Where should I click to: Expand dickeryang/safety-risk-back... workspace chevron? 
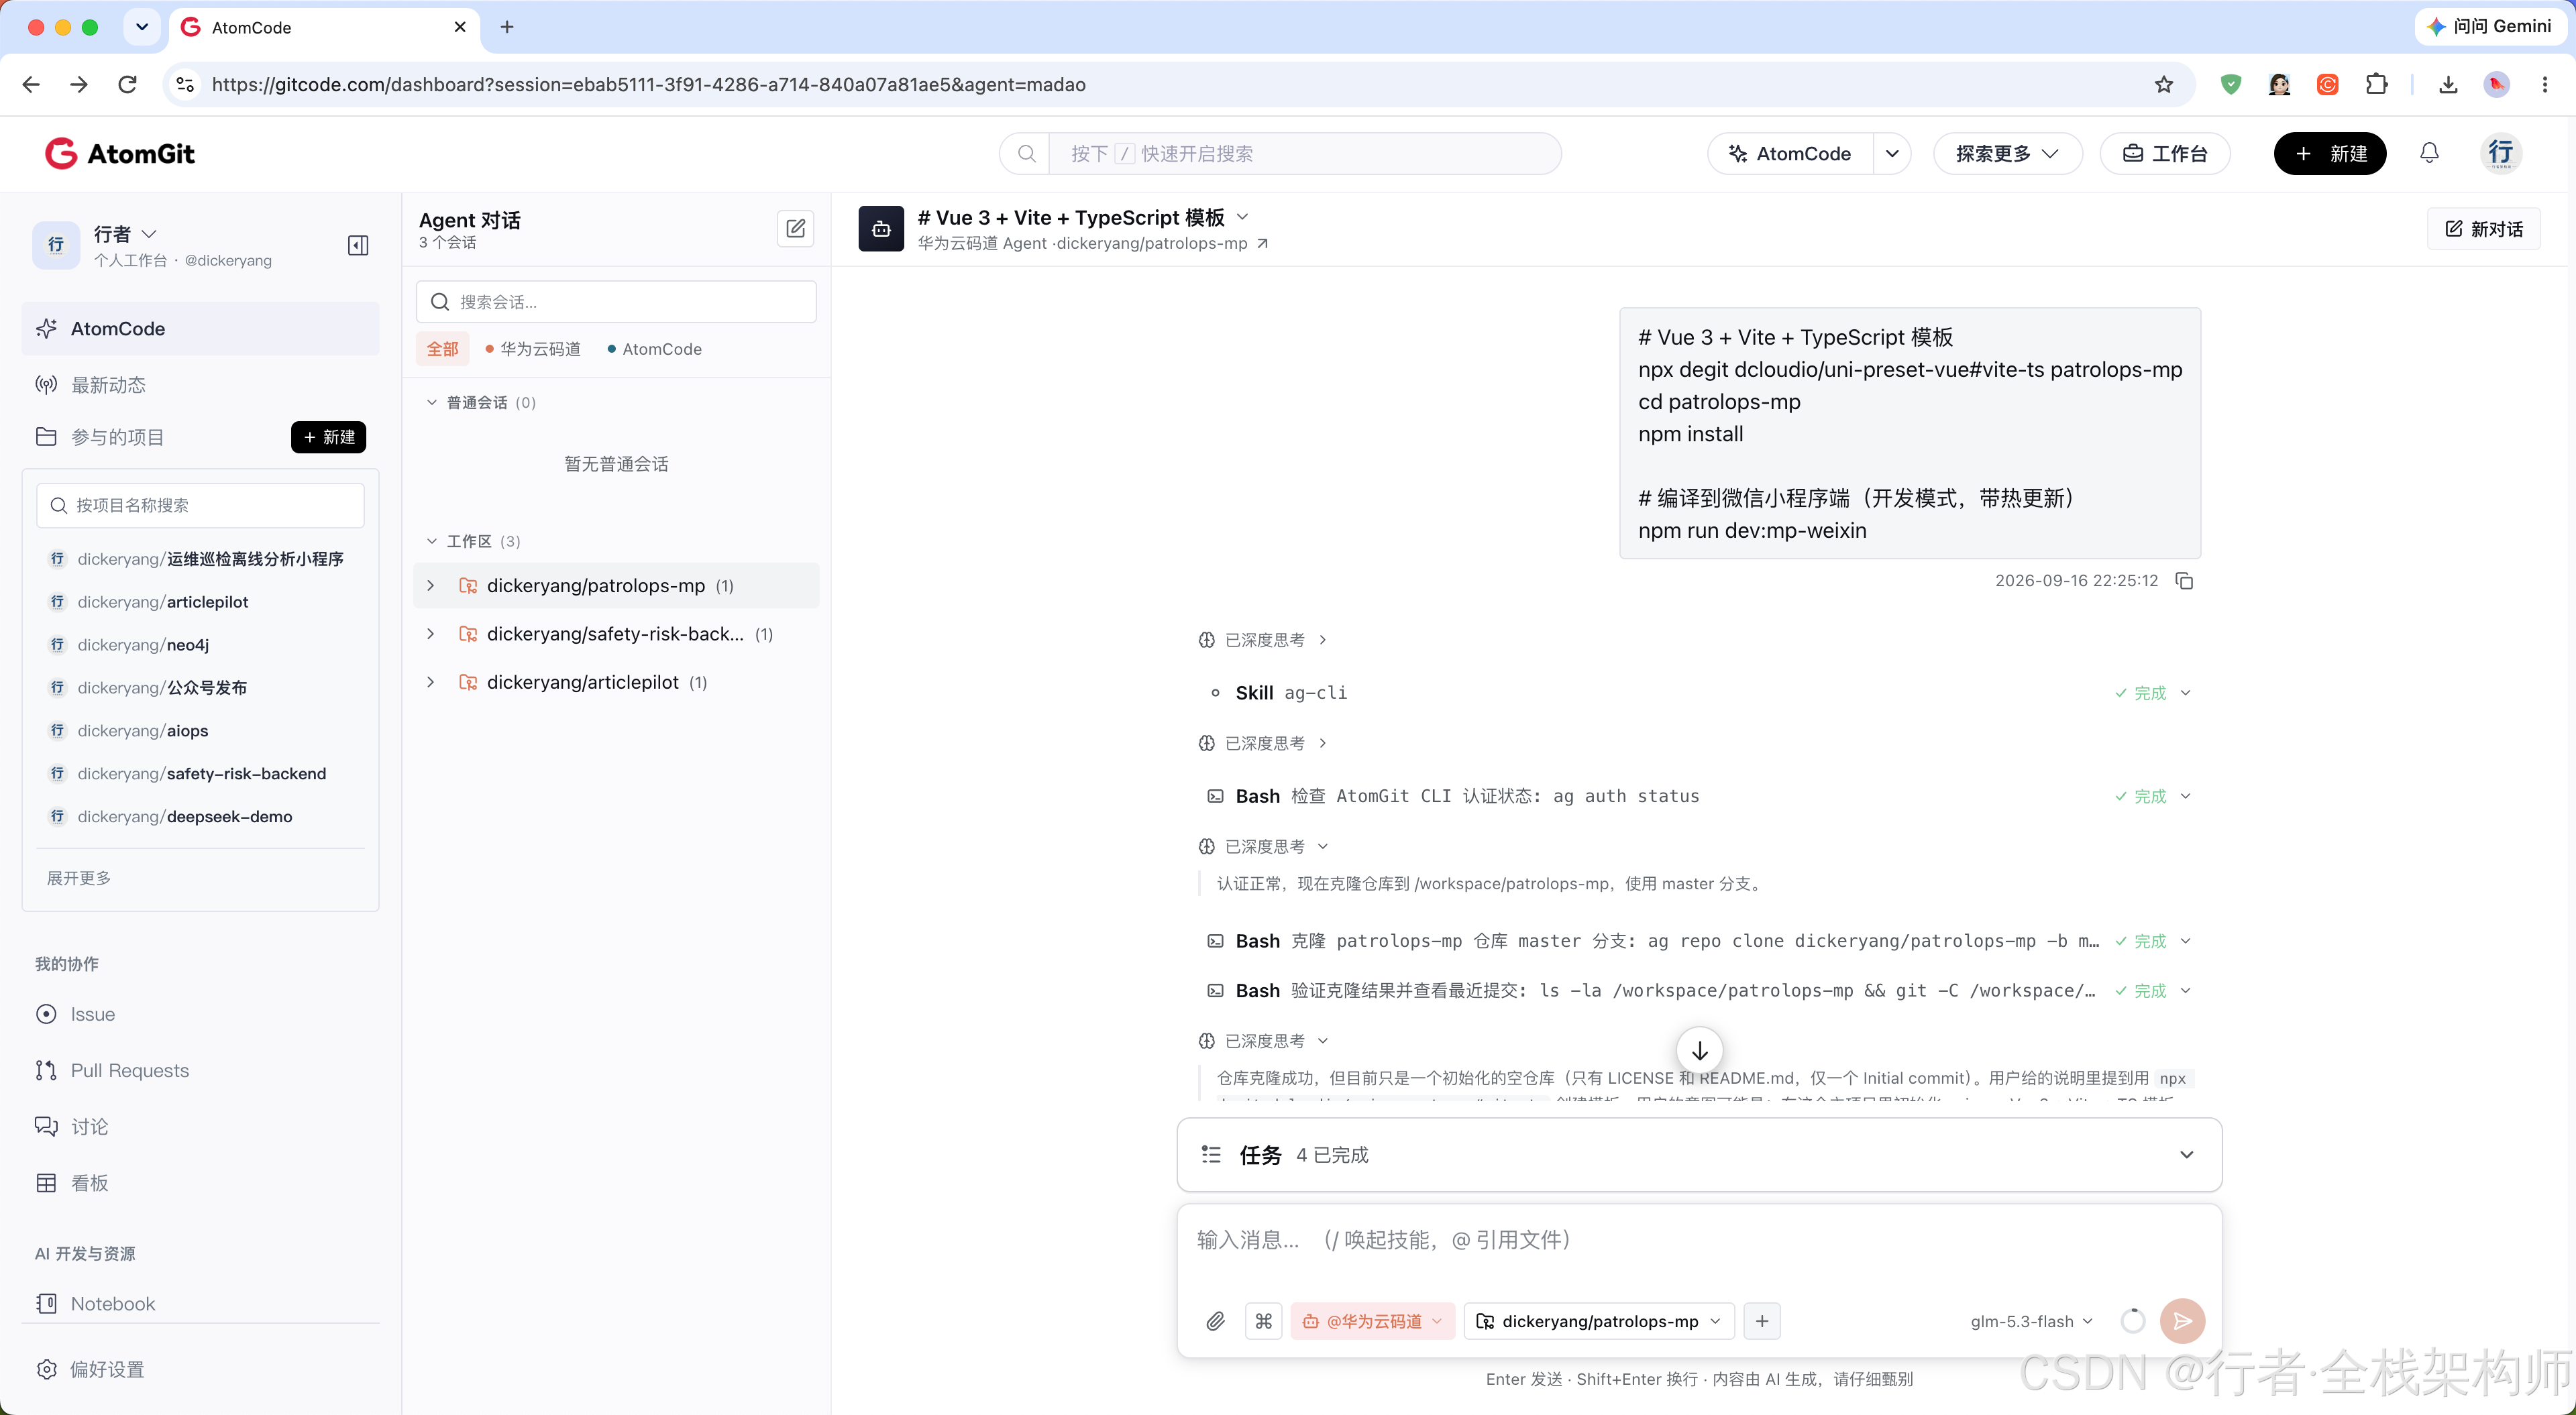(x=431, y=633)
